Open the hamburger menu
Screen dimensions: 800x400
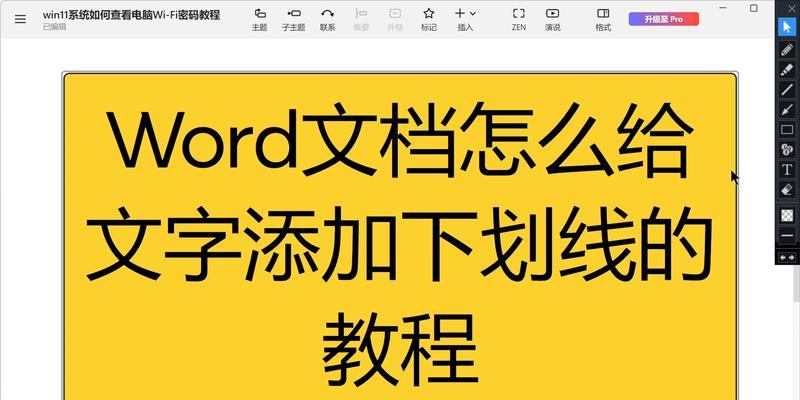click(20, 19)
